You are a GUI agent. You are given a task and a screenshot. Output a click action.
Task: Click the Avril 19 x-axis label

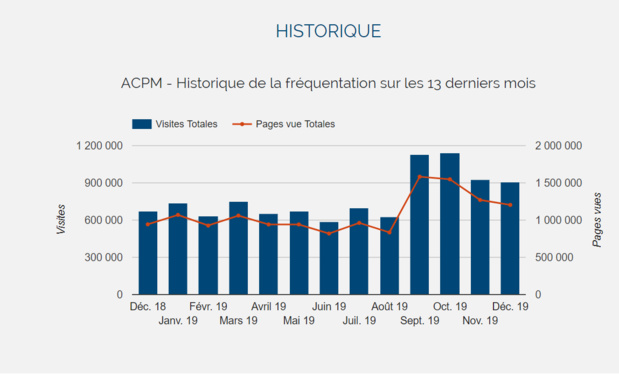268,307
